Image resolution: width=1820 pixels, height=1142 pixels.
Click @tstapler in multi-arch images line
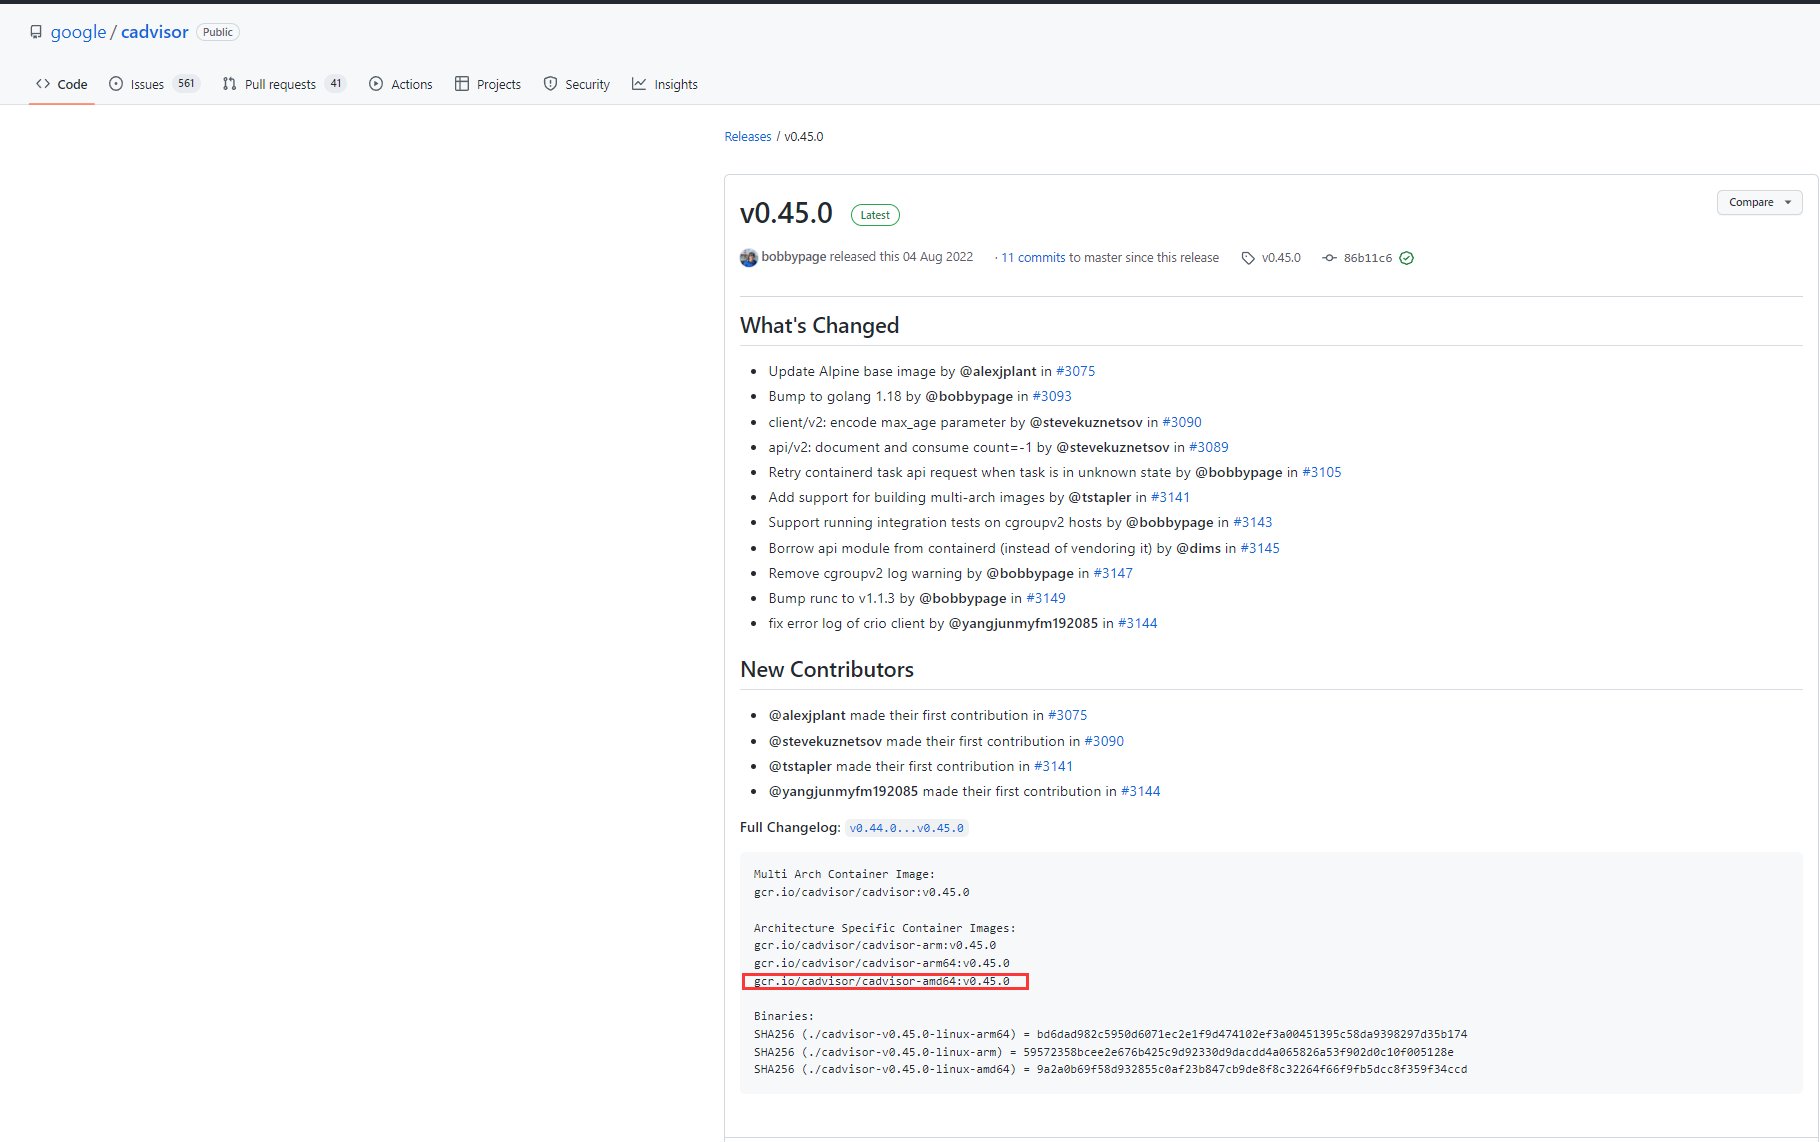tap(1100, 497)
